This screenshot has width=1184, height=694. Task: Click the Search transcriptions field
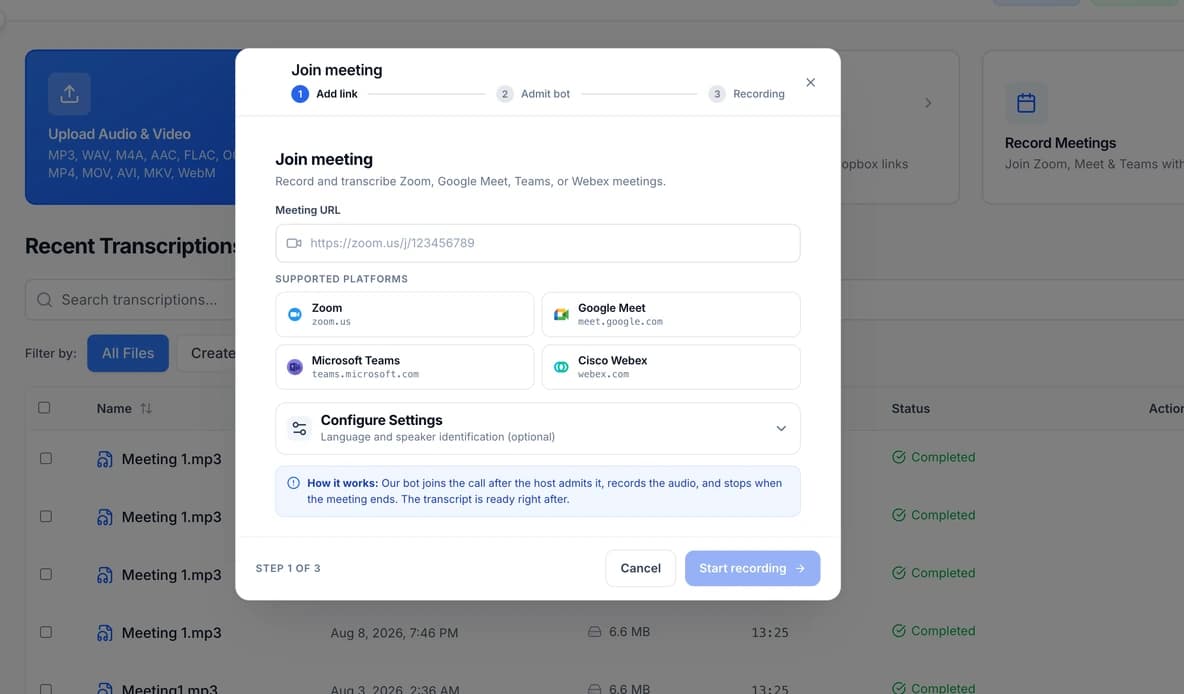tap(131, 300)
